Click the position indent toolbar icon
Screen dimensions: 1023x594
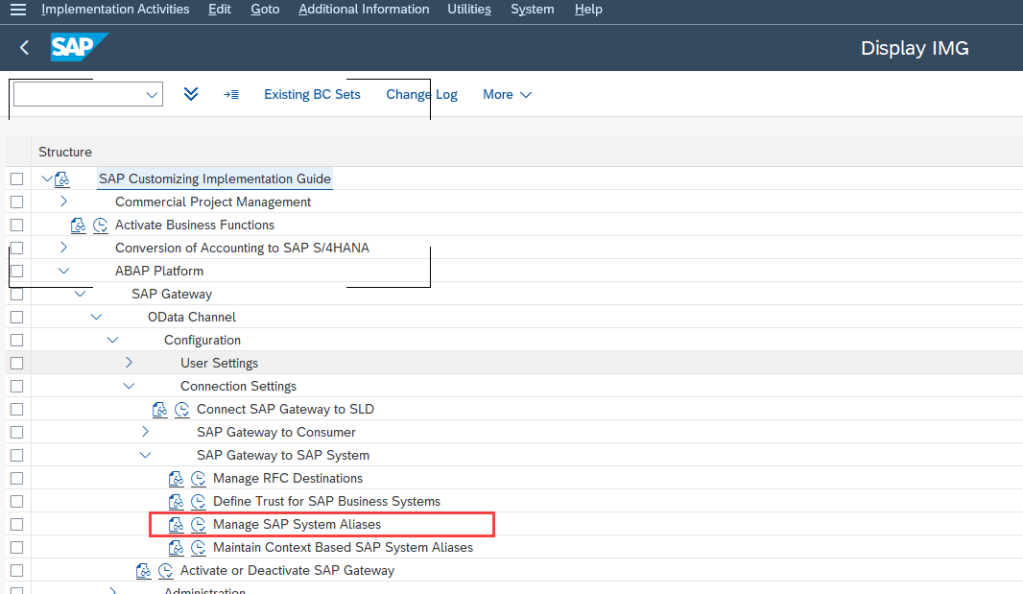point(231,94)
